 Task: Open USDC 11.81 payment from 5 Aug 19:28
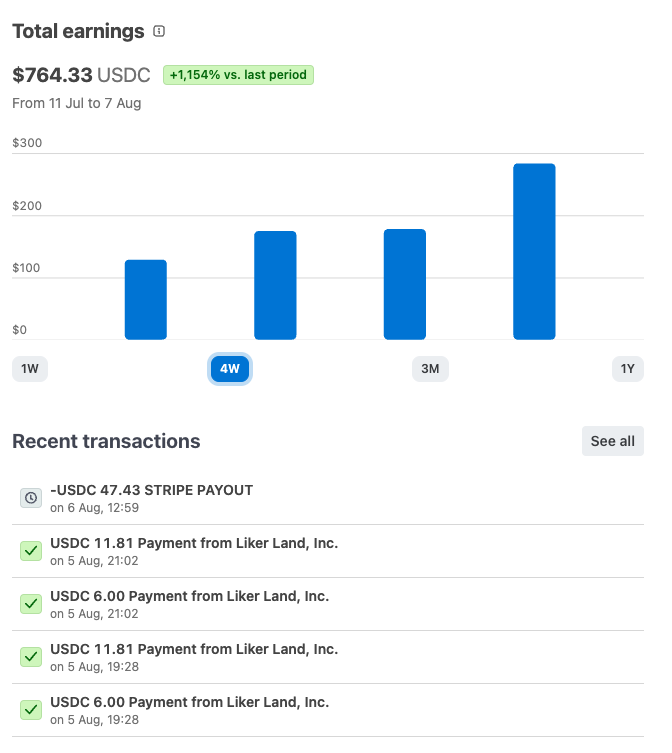coord(328,657)
